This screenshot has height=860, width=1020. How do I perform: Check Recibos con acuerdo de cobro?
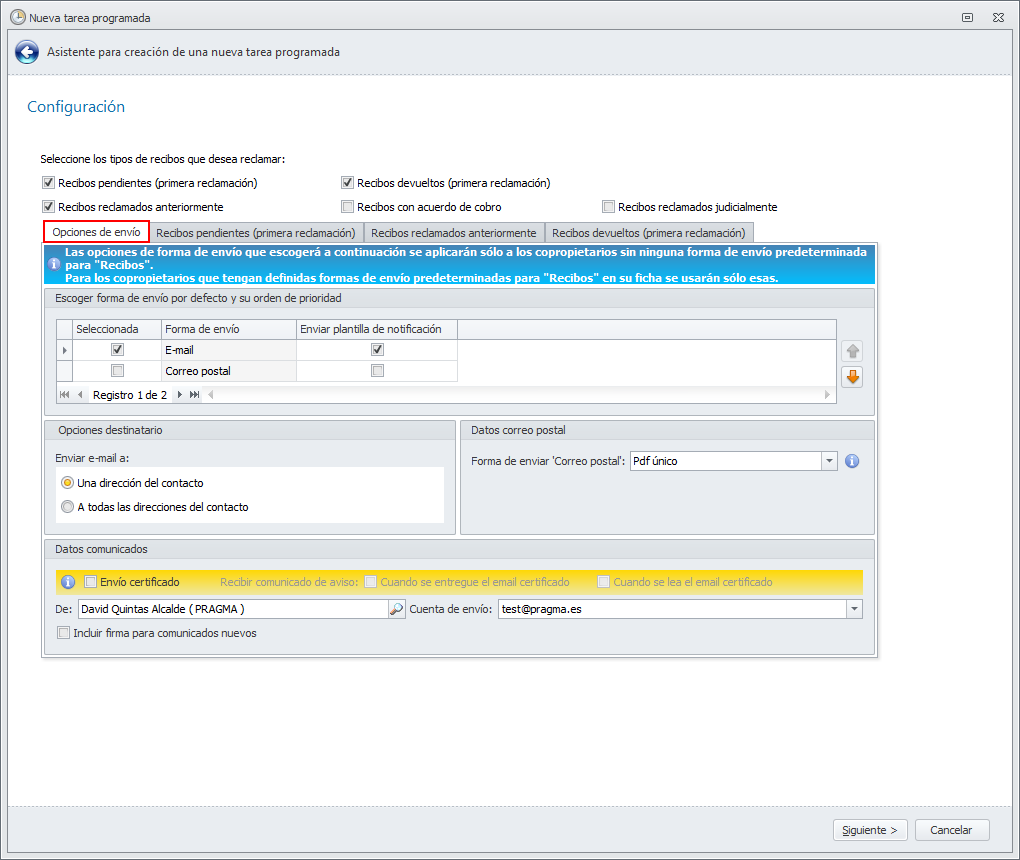click(x=347, y=207)
